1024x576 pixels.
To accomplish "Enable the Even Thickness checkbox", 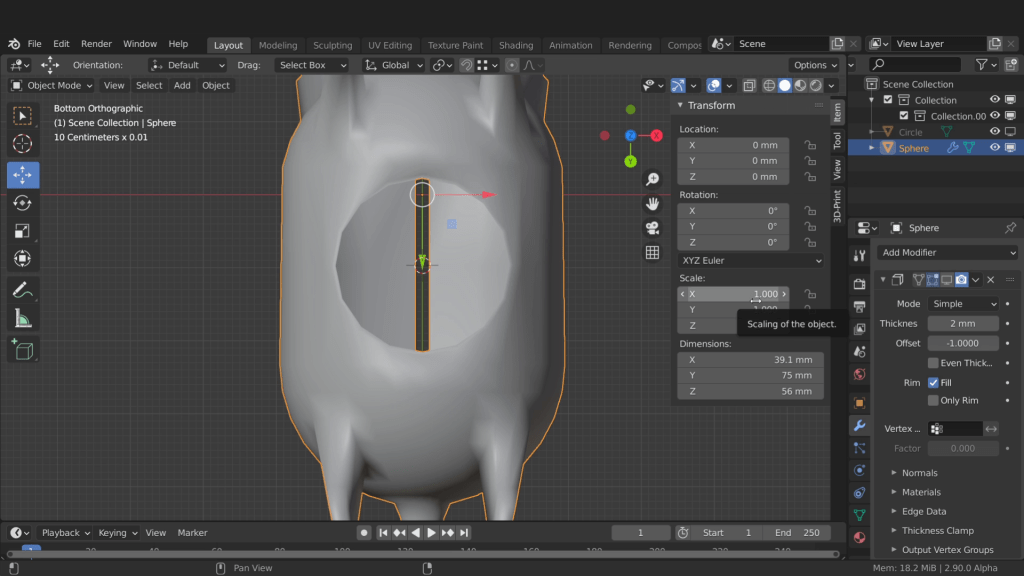I will pos(933,363).
